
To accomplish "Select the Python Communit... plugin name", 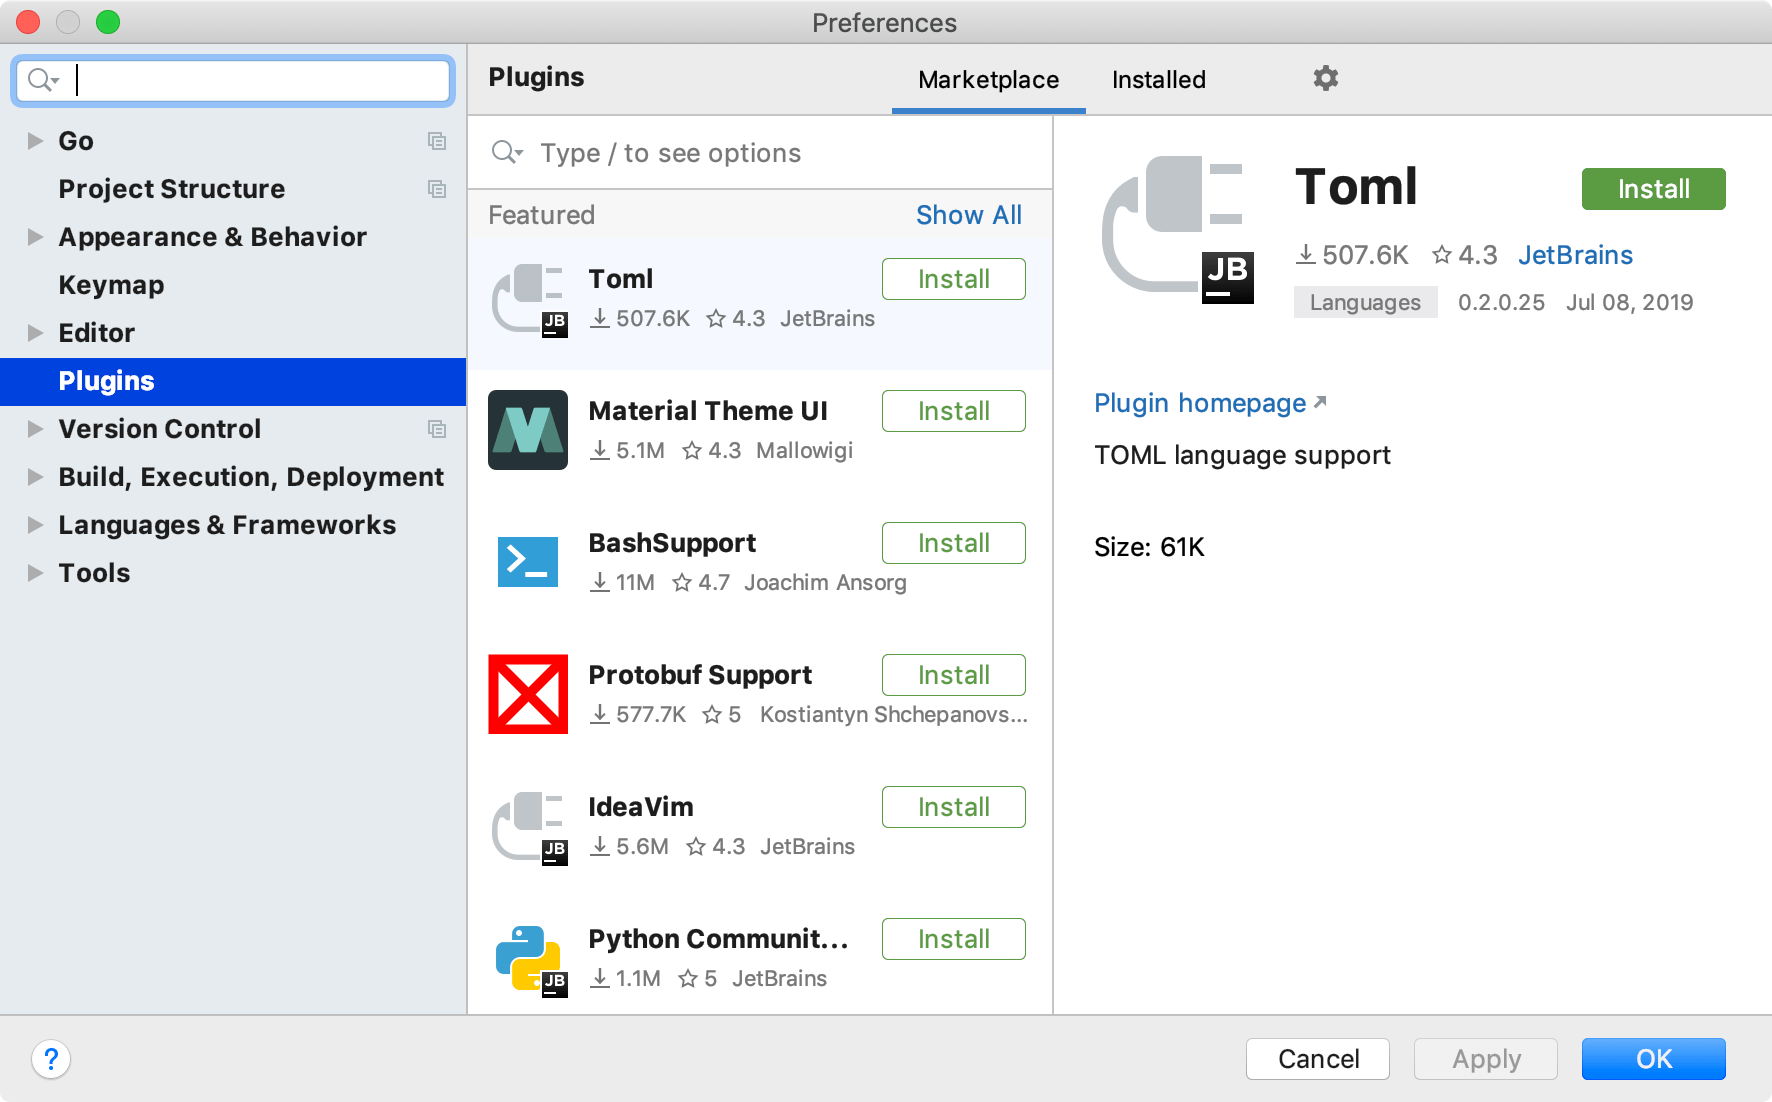I will coord(718,939).
